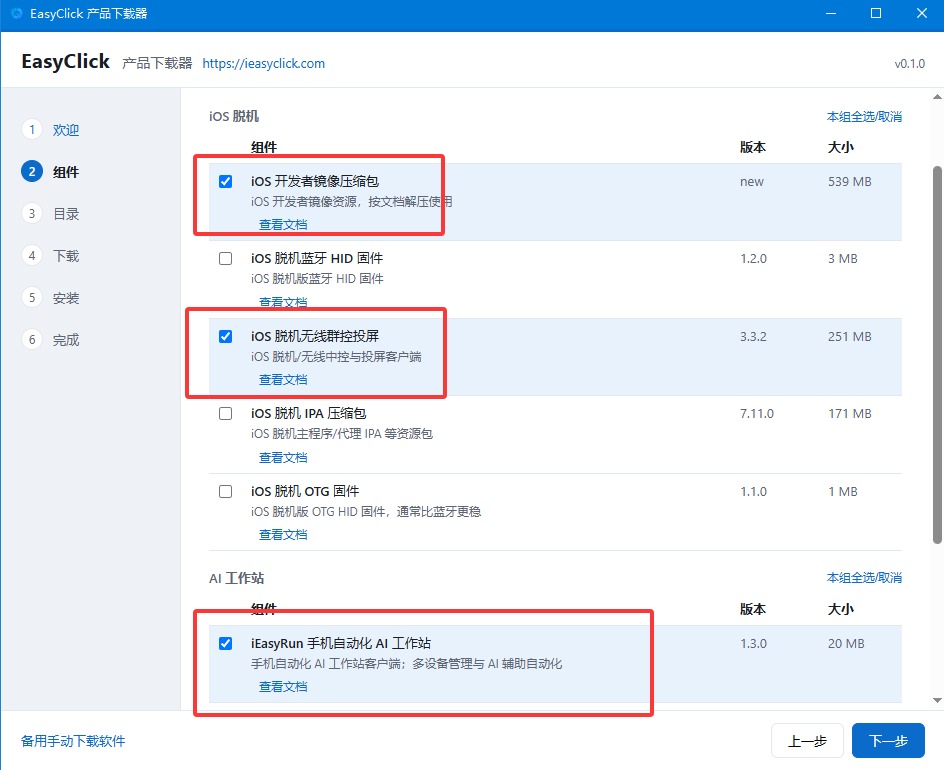Open 查看文档 for iOS 脱机无线群控投屏
Image resolution: width=944 pixels, height=770 pixels.
pyautogui.click(x=283, y=379)
